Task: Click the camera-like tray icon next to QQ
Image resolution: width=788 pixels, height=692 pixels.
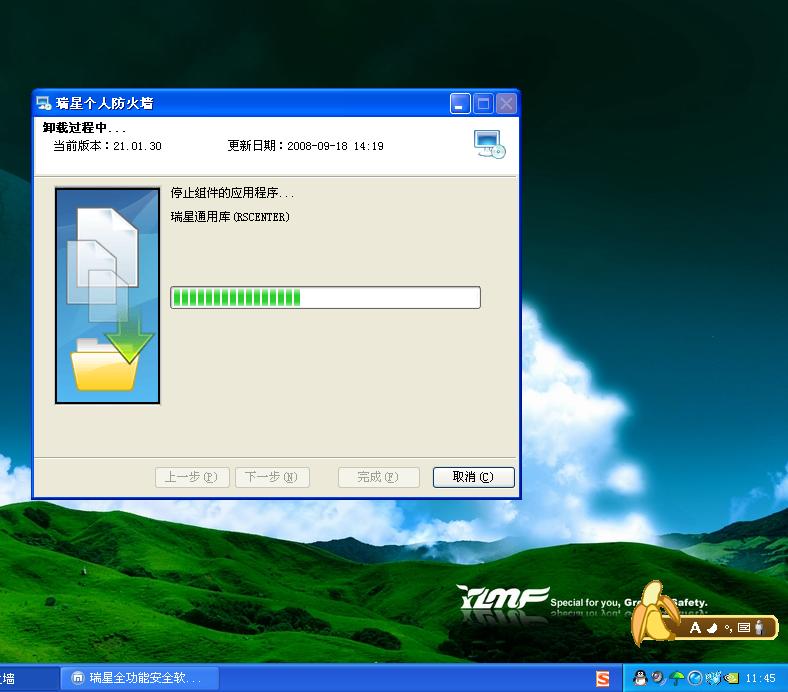Action: [x=658, y=678]
